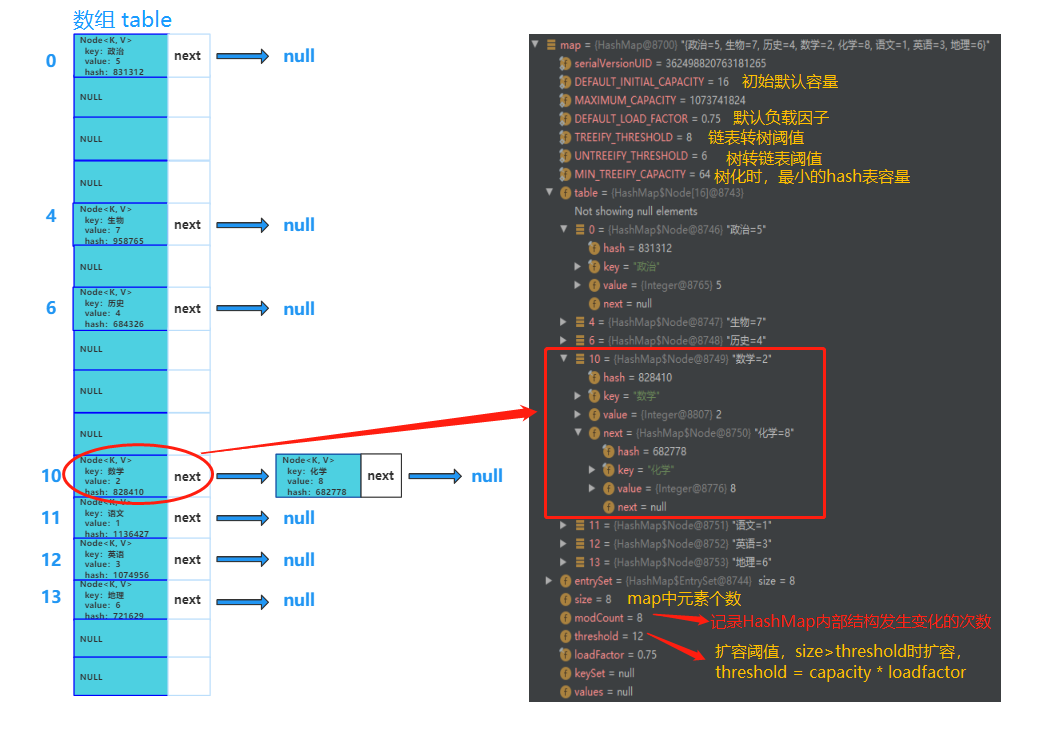Click array element icon for entry 12

[580, 544]
